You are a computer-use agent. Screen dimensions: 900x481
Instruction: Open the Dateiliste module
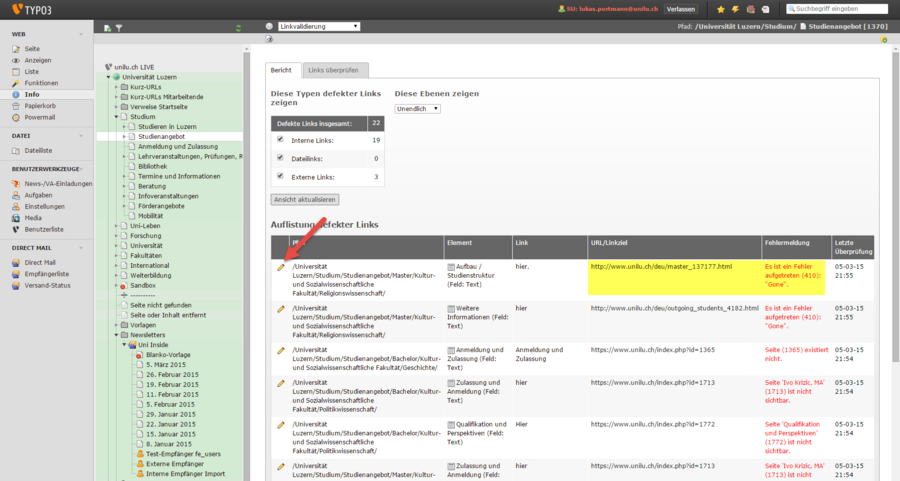[x=38, y=150]
